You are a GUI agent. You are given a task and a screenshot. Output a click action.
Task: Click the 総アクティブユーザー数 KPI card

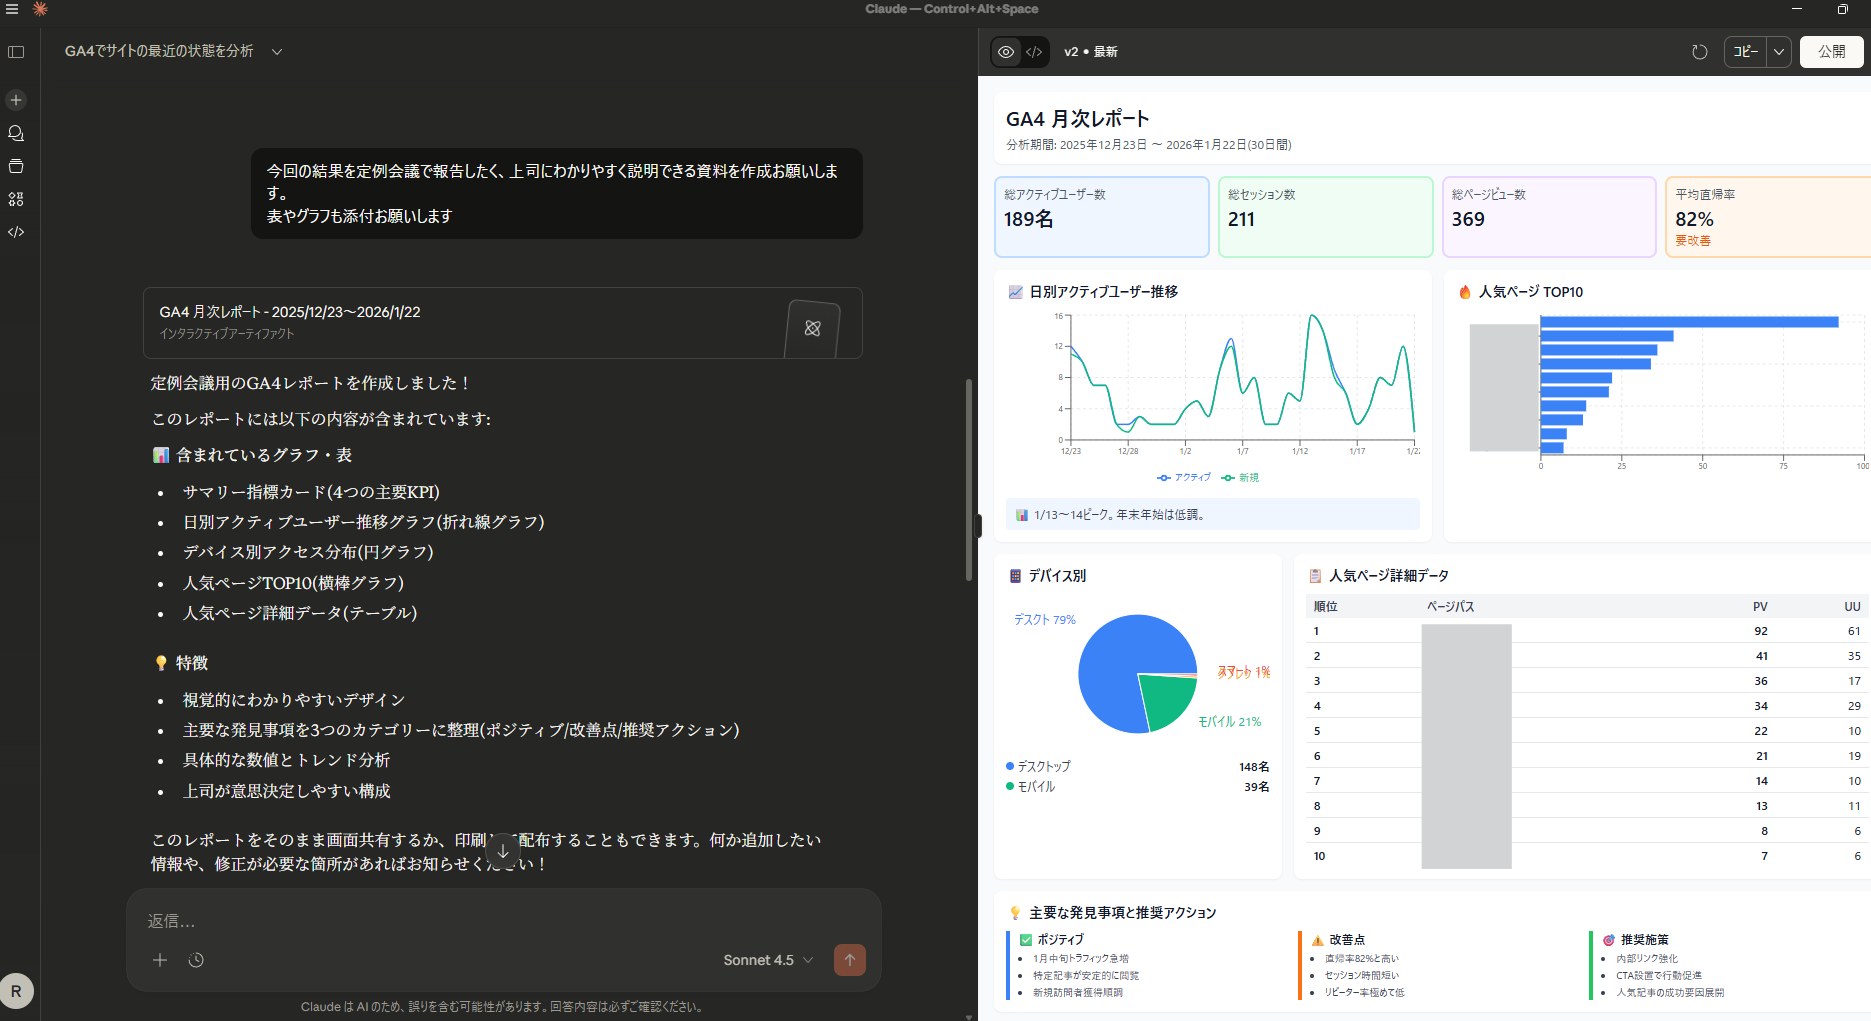pyautogui.click(x=1102, y=217)
